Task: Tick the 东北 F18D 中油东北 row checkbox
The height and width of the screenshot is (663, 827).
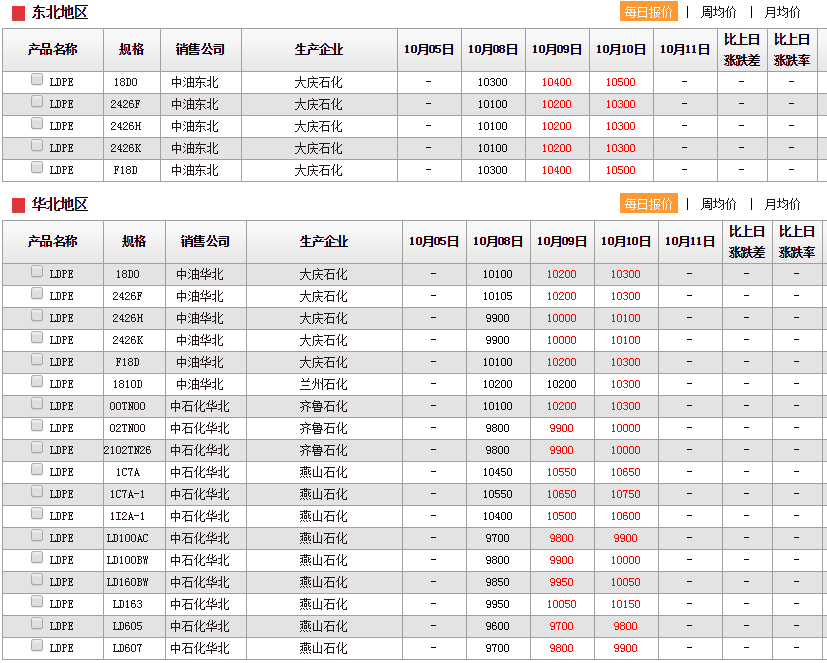Action: pos(37,167)
